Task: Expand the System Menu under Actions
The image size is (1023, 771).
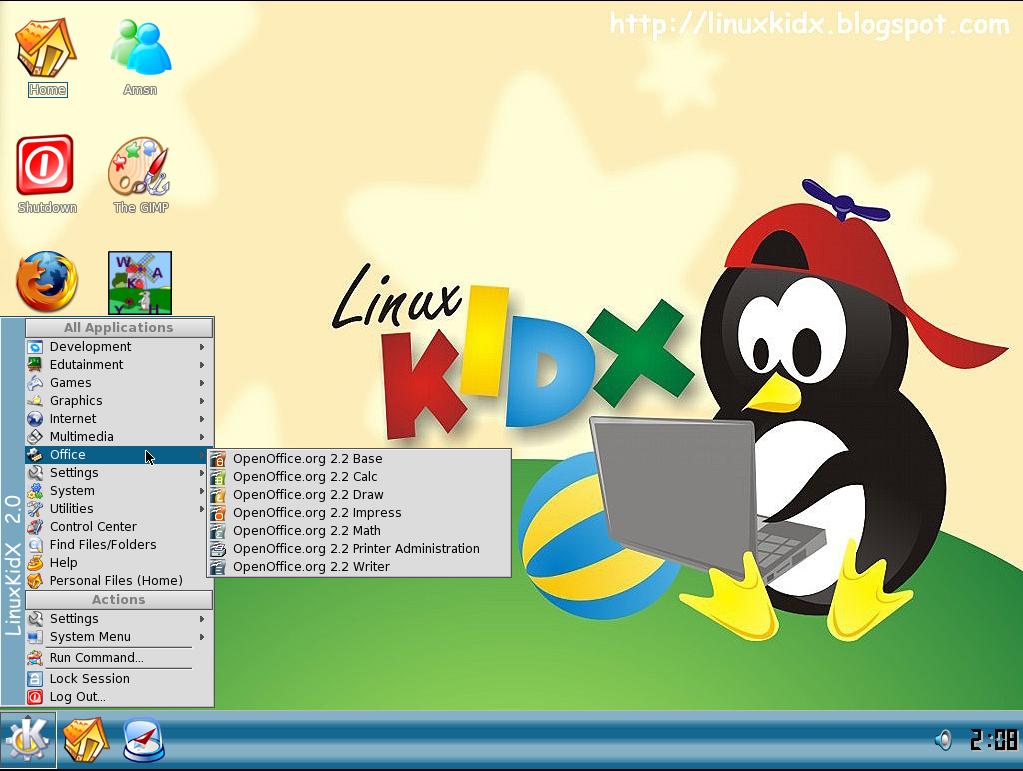Action: 92,636
